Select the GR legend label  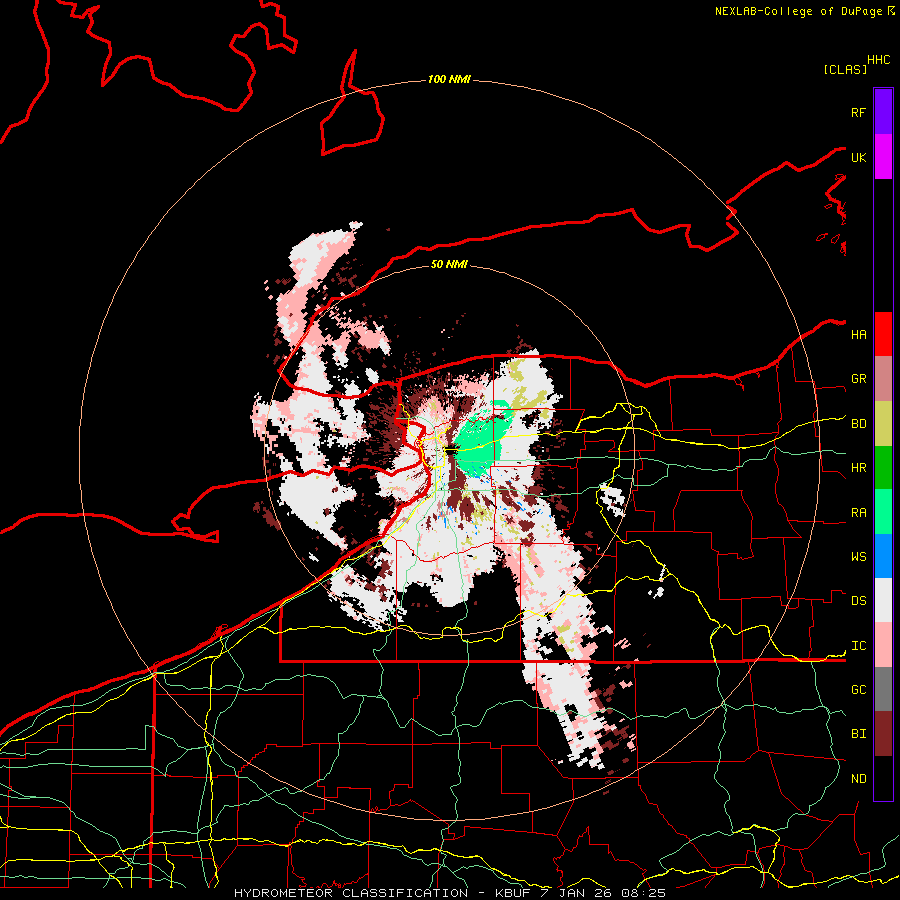click(x=858, y=379)
